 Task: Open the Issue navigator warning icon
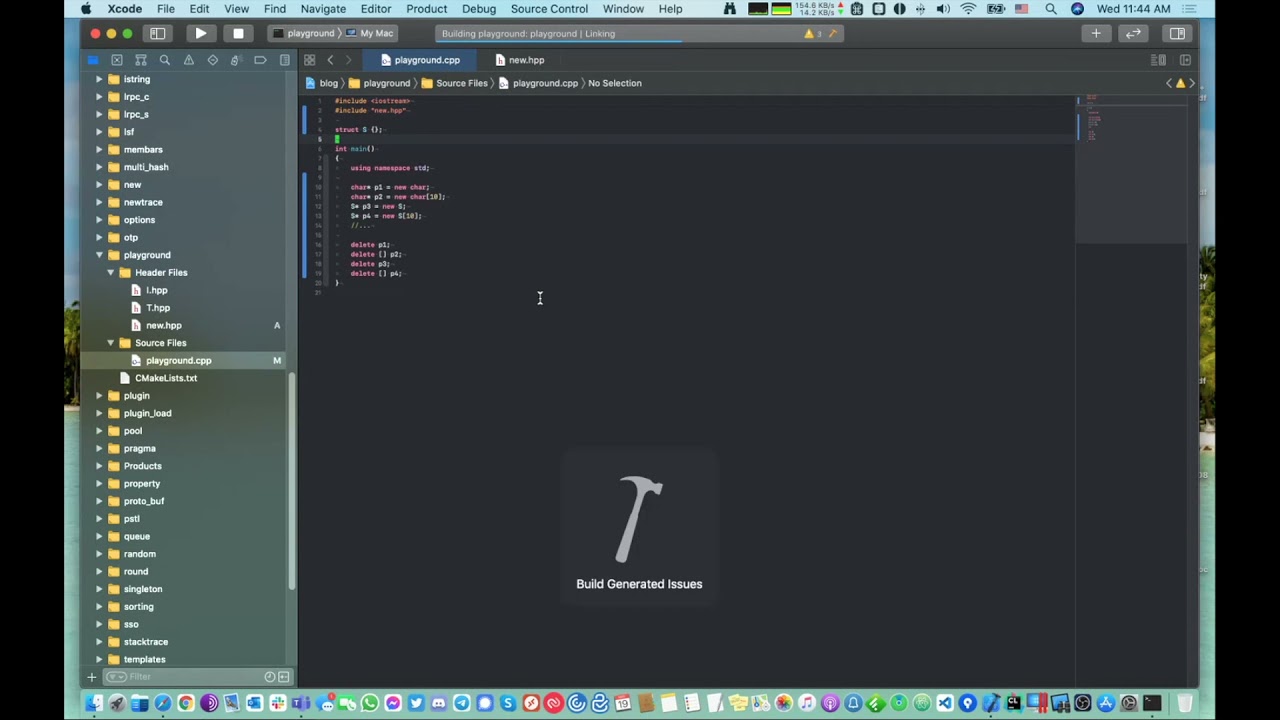pos(188,60)
